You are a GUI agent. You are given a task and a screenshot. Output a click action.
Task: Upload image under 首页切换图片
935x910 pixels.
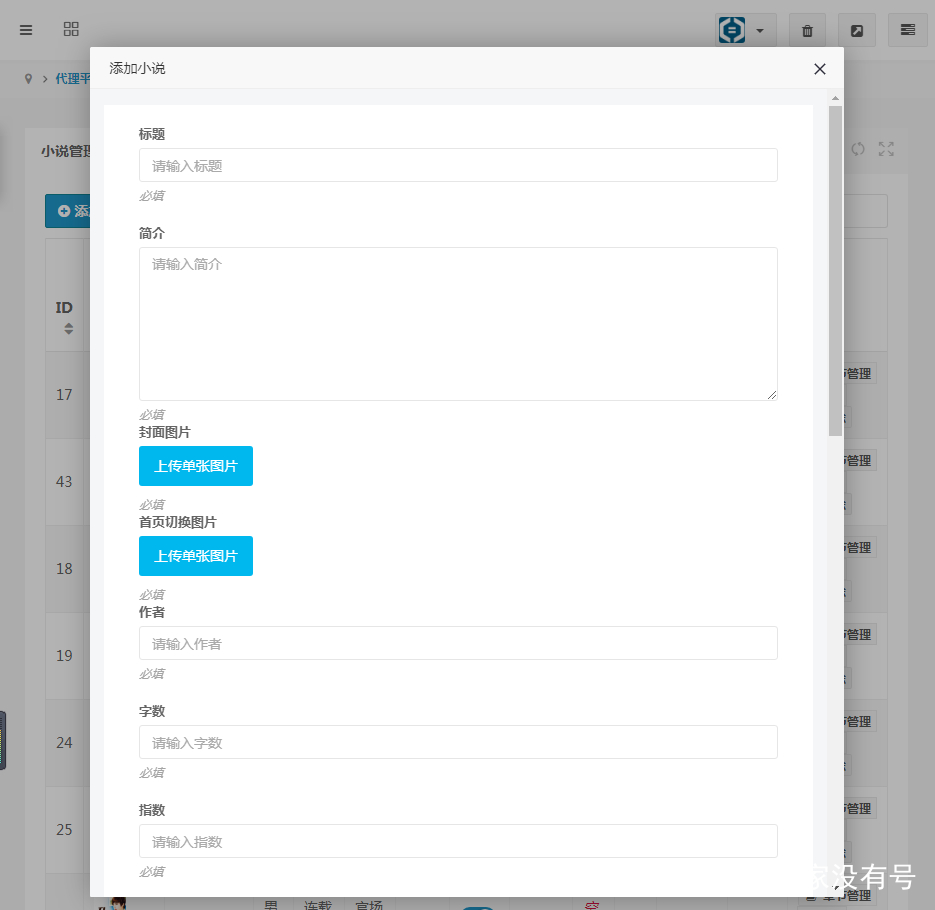(x=196, y=556)
